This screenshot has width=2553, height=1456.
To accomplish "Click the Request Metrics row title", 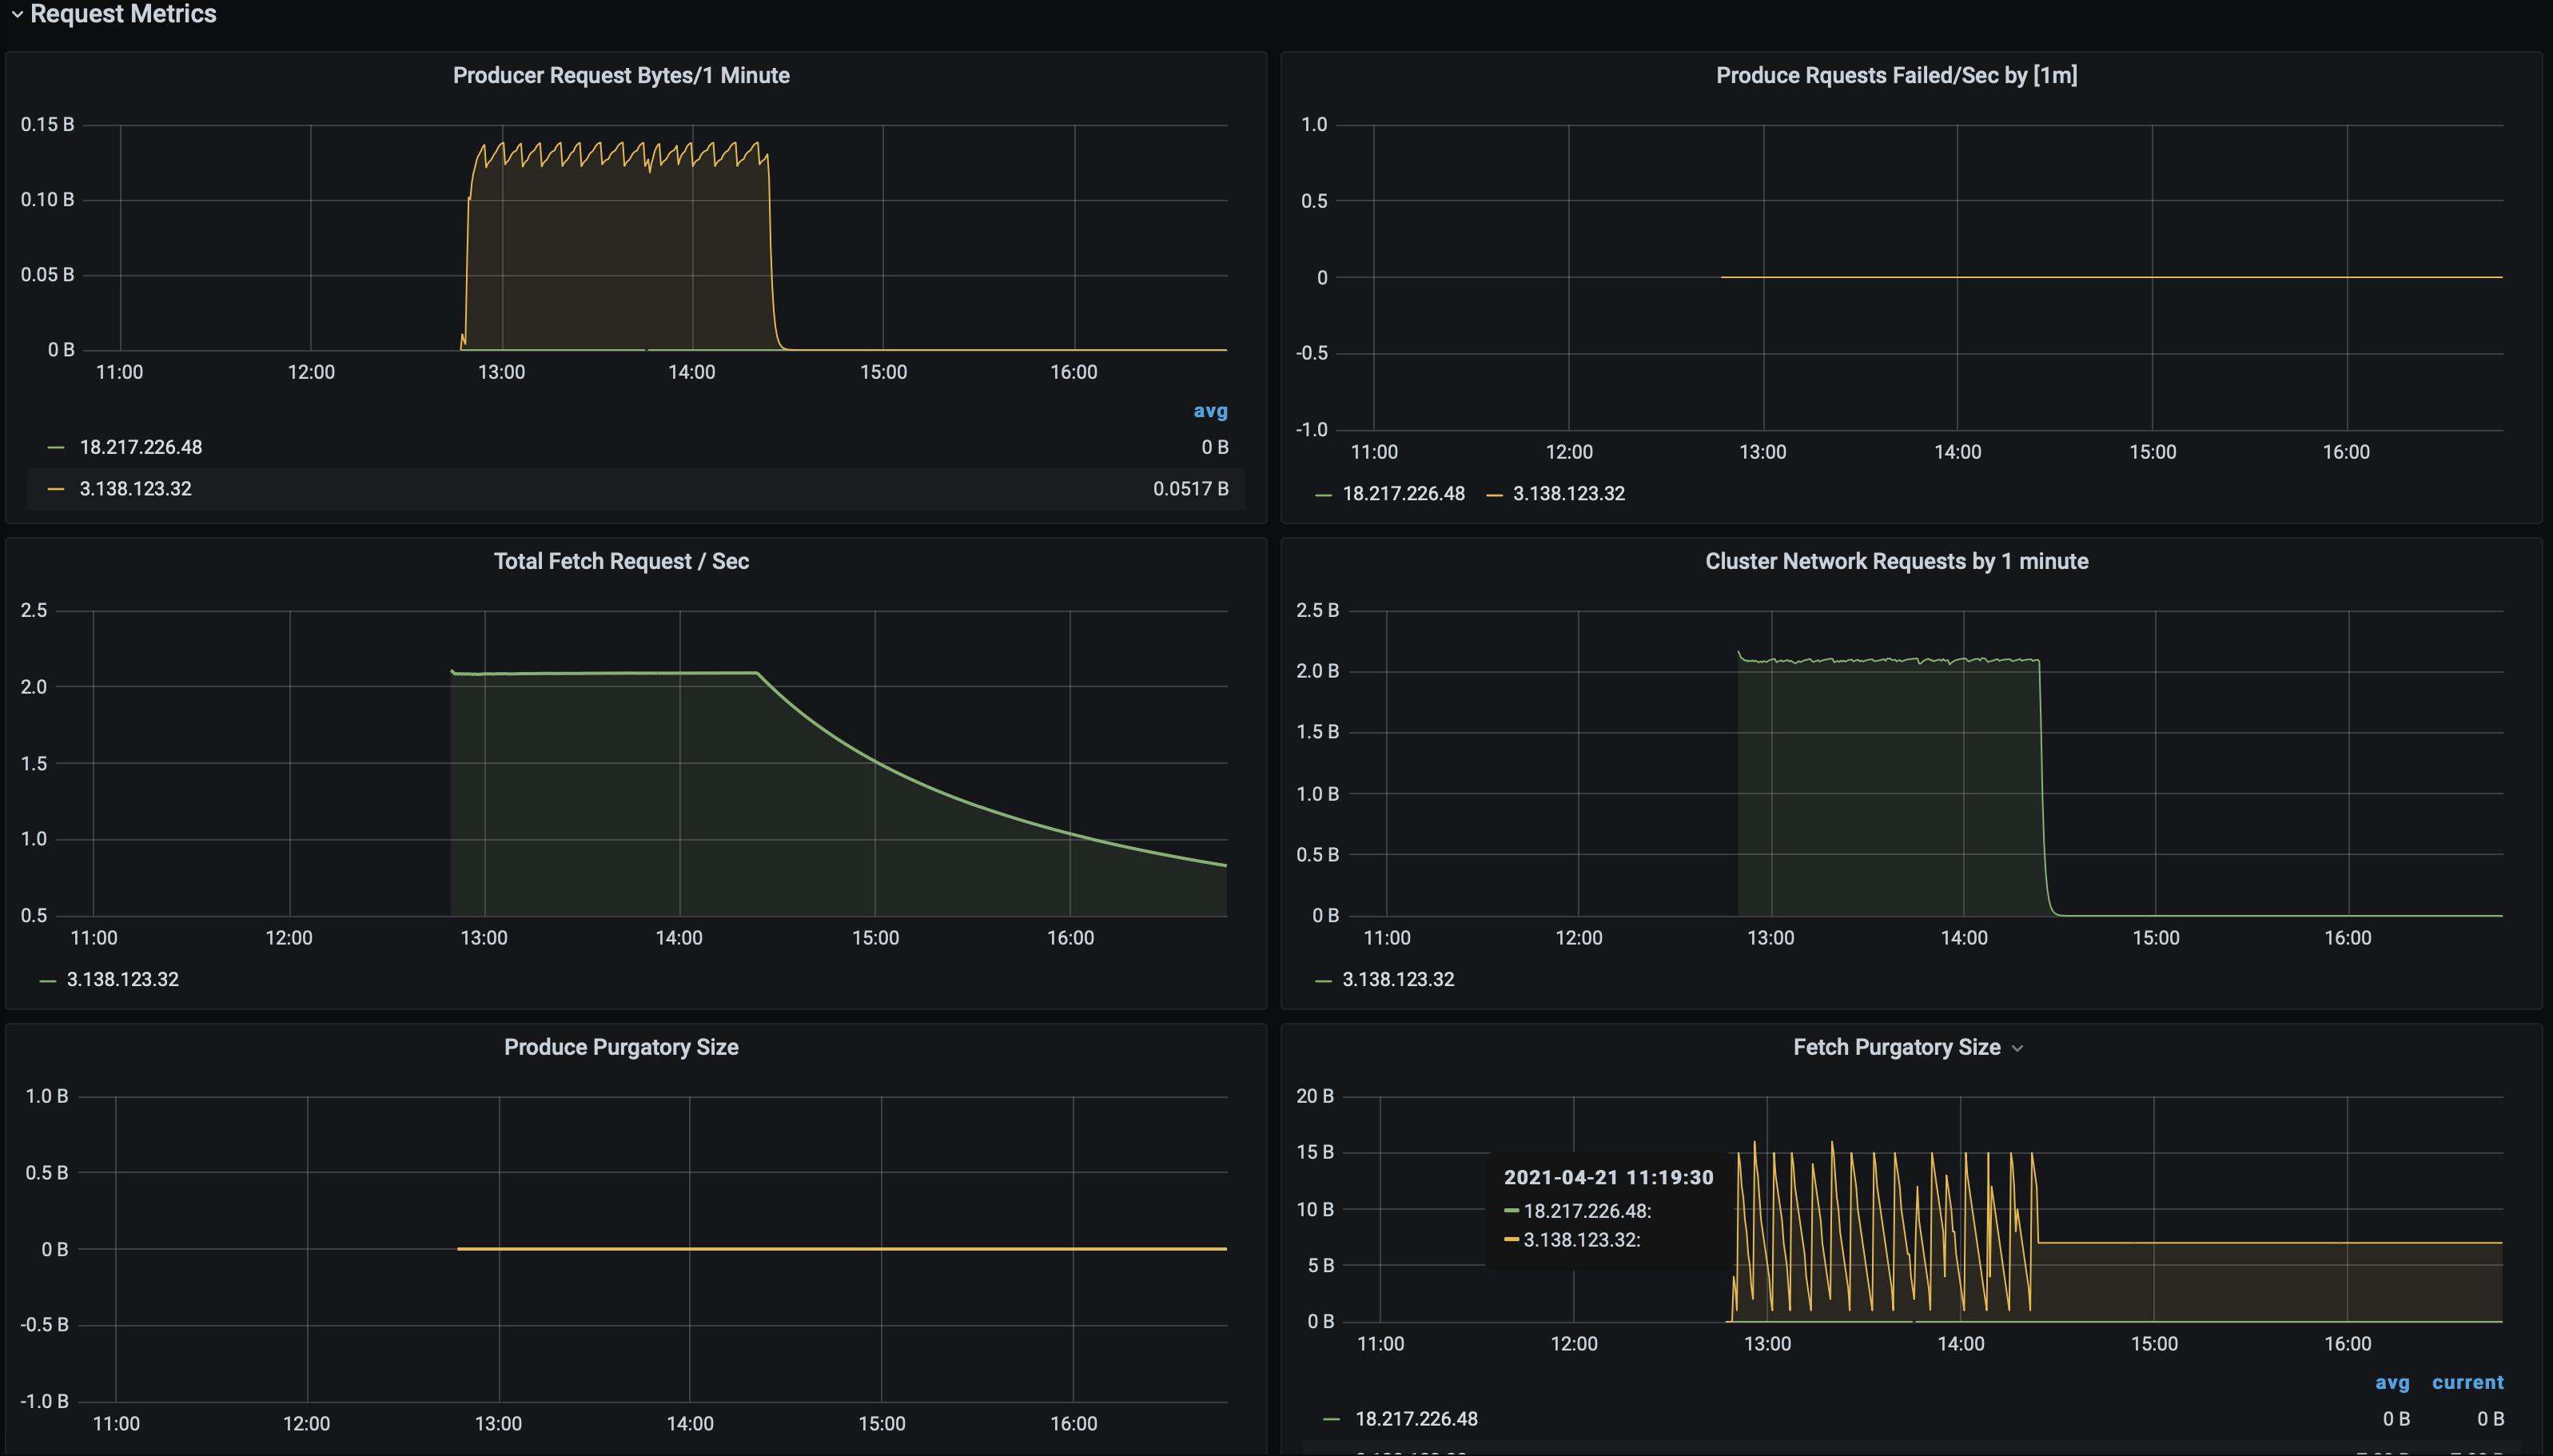I will click(123, 14).
